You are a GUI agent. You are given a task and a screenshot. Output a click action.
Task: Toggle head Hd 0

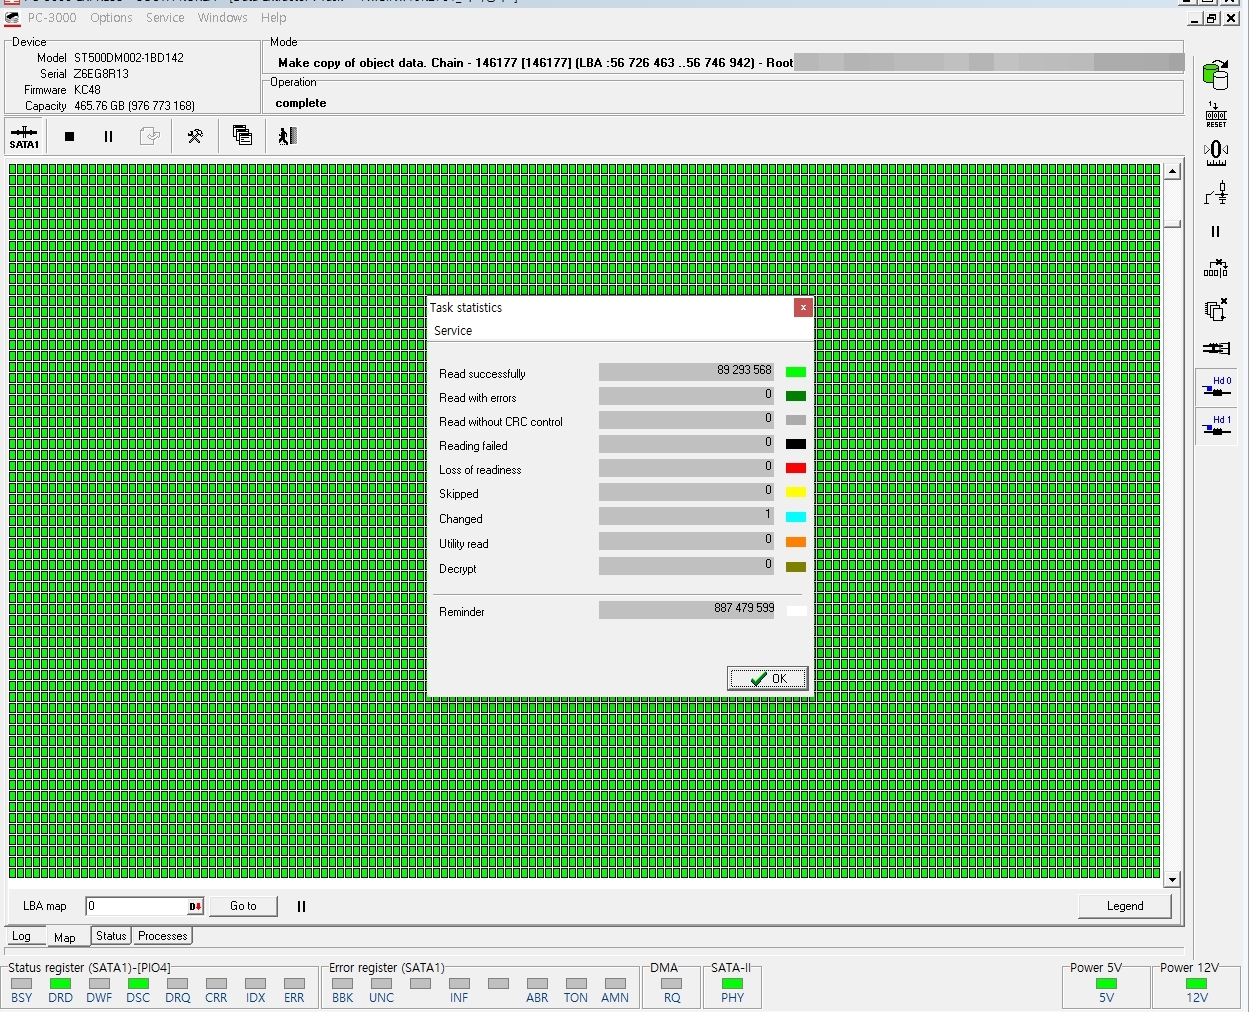[1216, 387]
